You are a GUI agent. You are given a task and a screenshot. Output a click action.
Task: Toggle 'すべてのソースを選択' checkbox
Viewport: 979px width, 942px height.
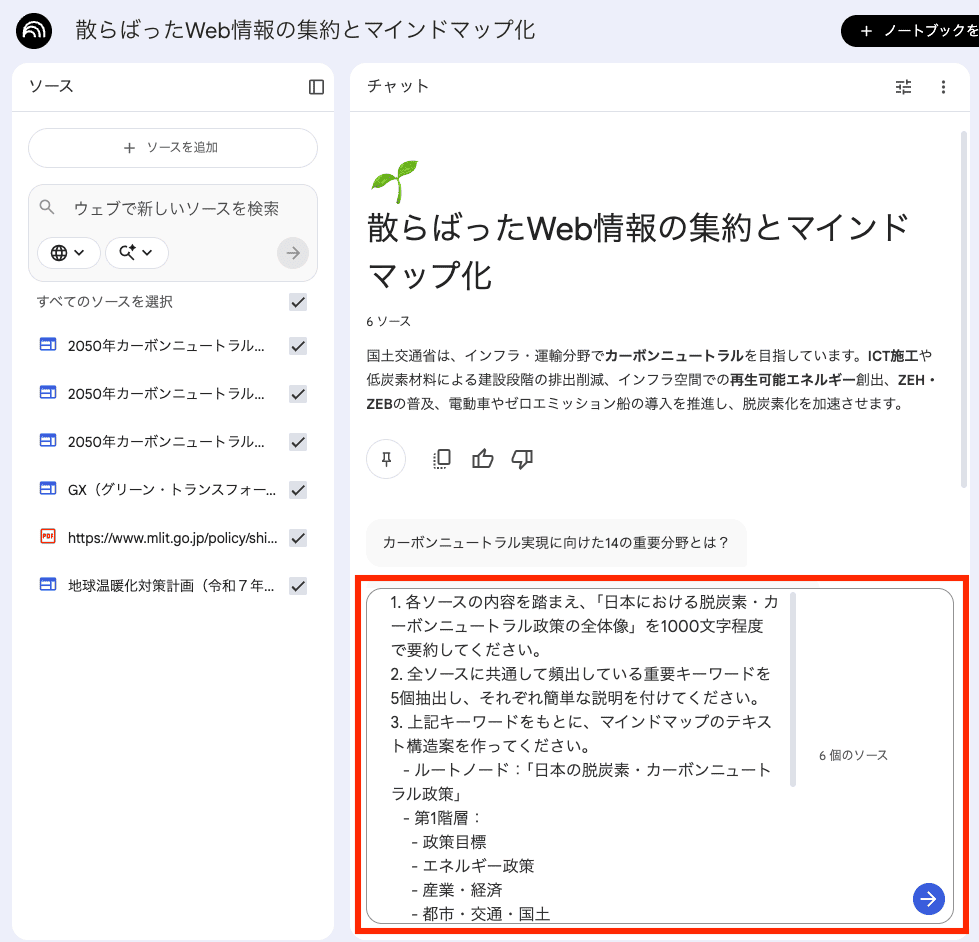297,302
